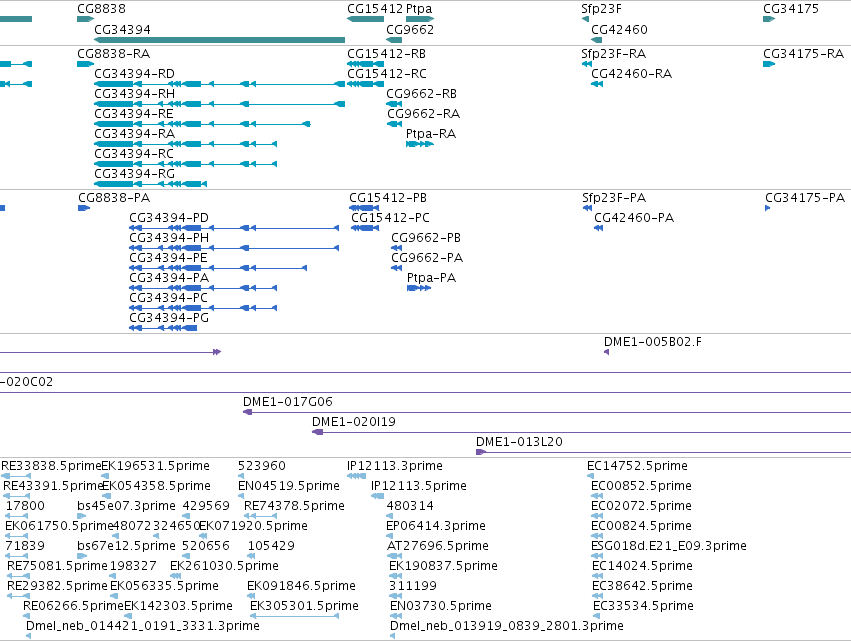This screenshot has width=851, height=641.
Task: Click the DME1-005B02.F feature
Action: coord(652,342)
